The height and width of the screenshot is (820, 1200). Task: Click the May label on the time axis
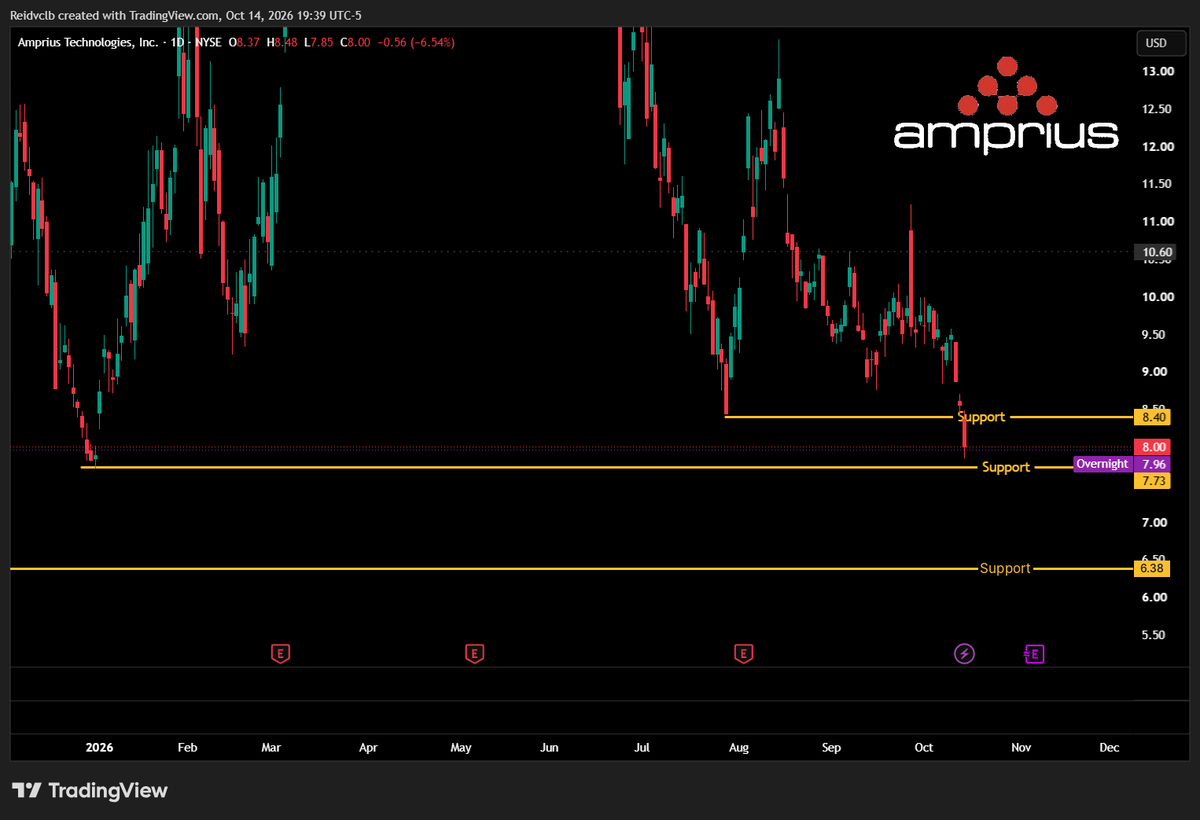[x=461, y=747]
